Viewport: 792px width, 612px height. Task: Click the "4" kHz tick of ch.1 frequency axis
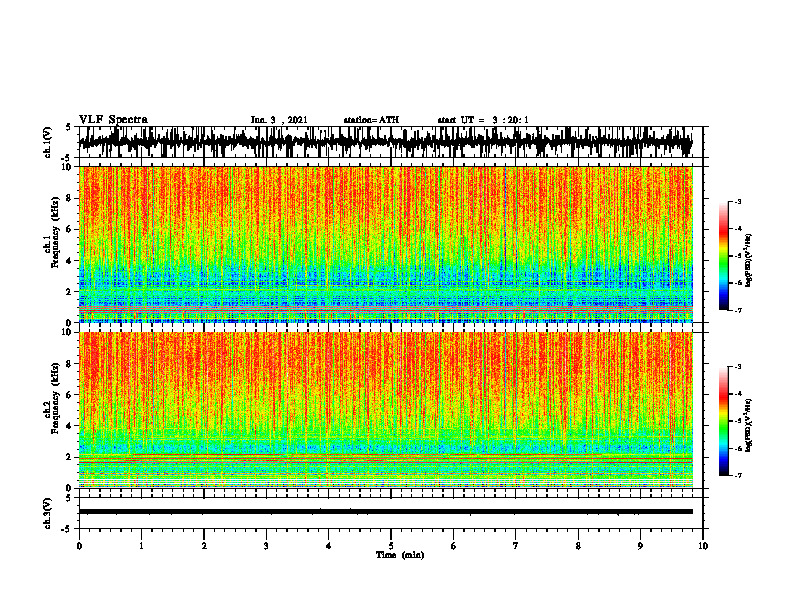coord(69,261)
